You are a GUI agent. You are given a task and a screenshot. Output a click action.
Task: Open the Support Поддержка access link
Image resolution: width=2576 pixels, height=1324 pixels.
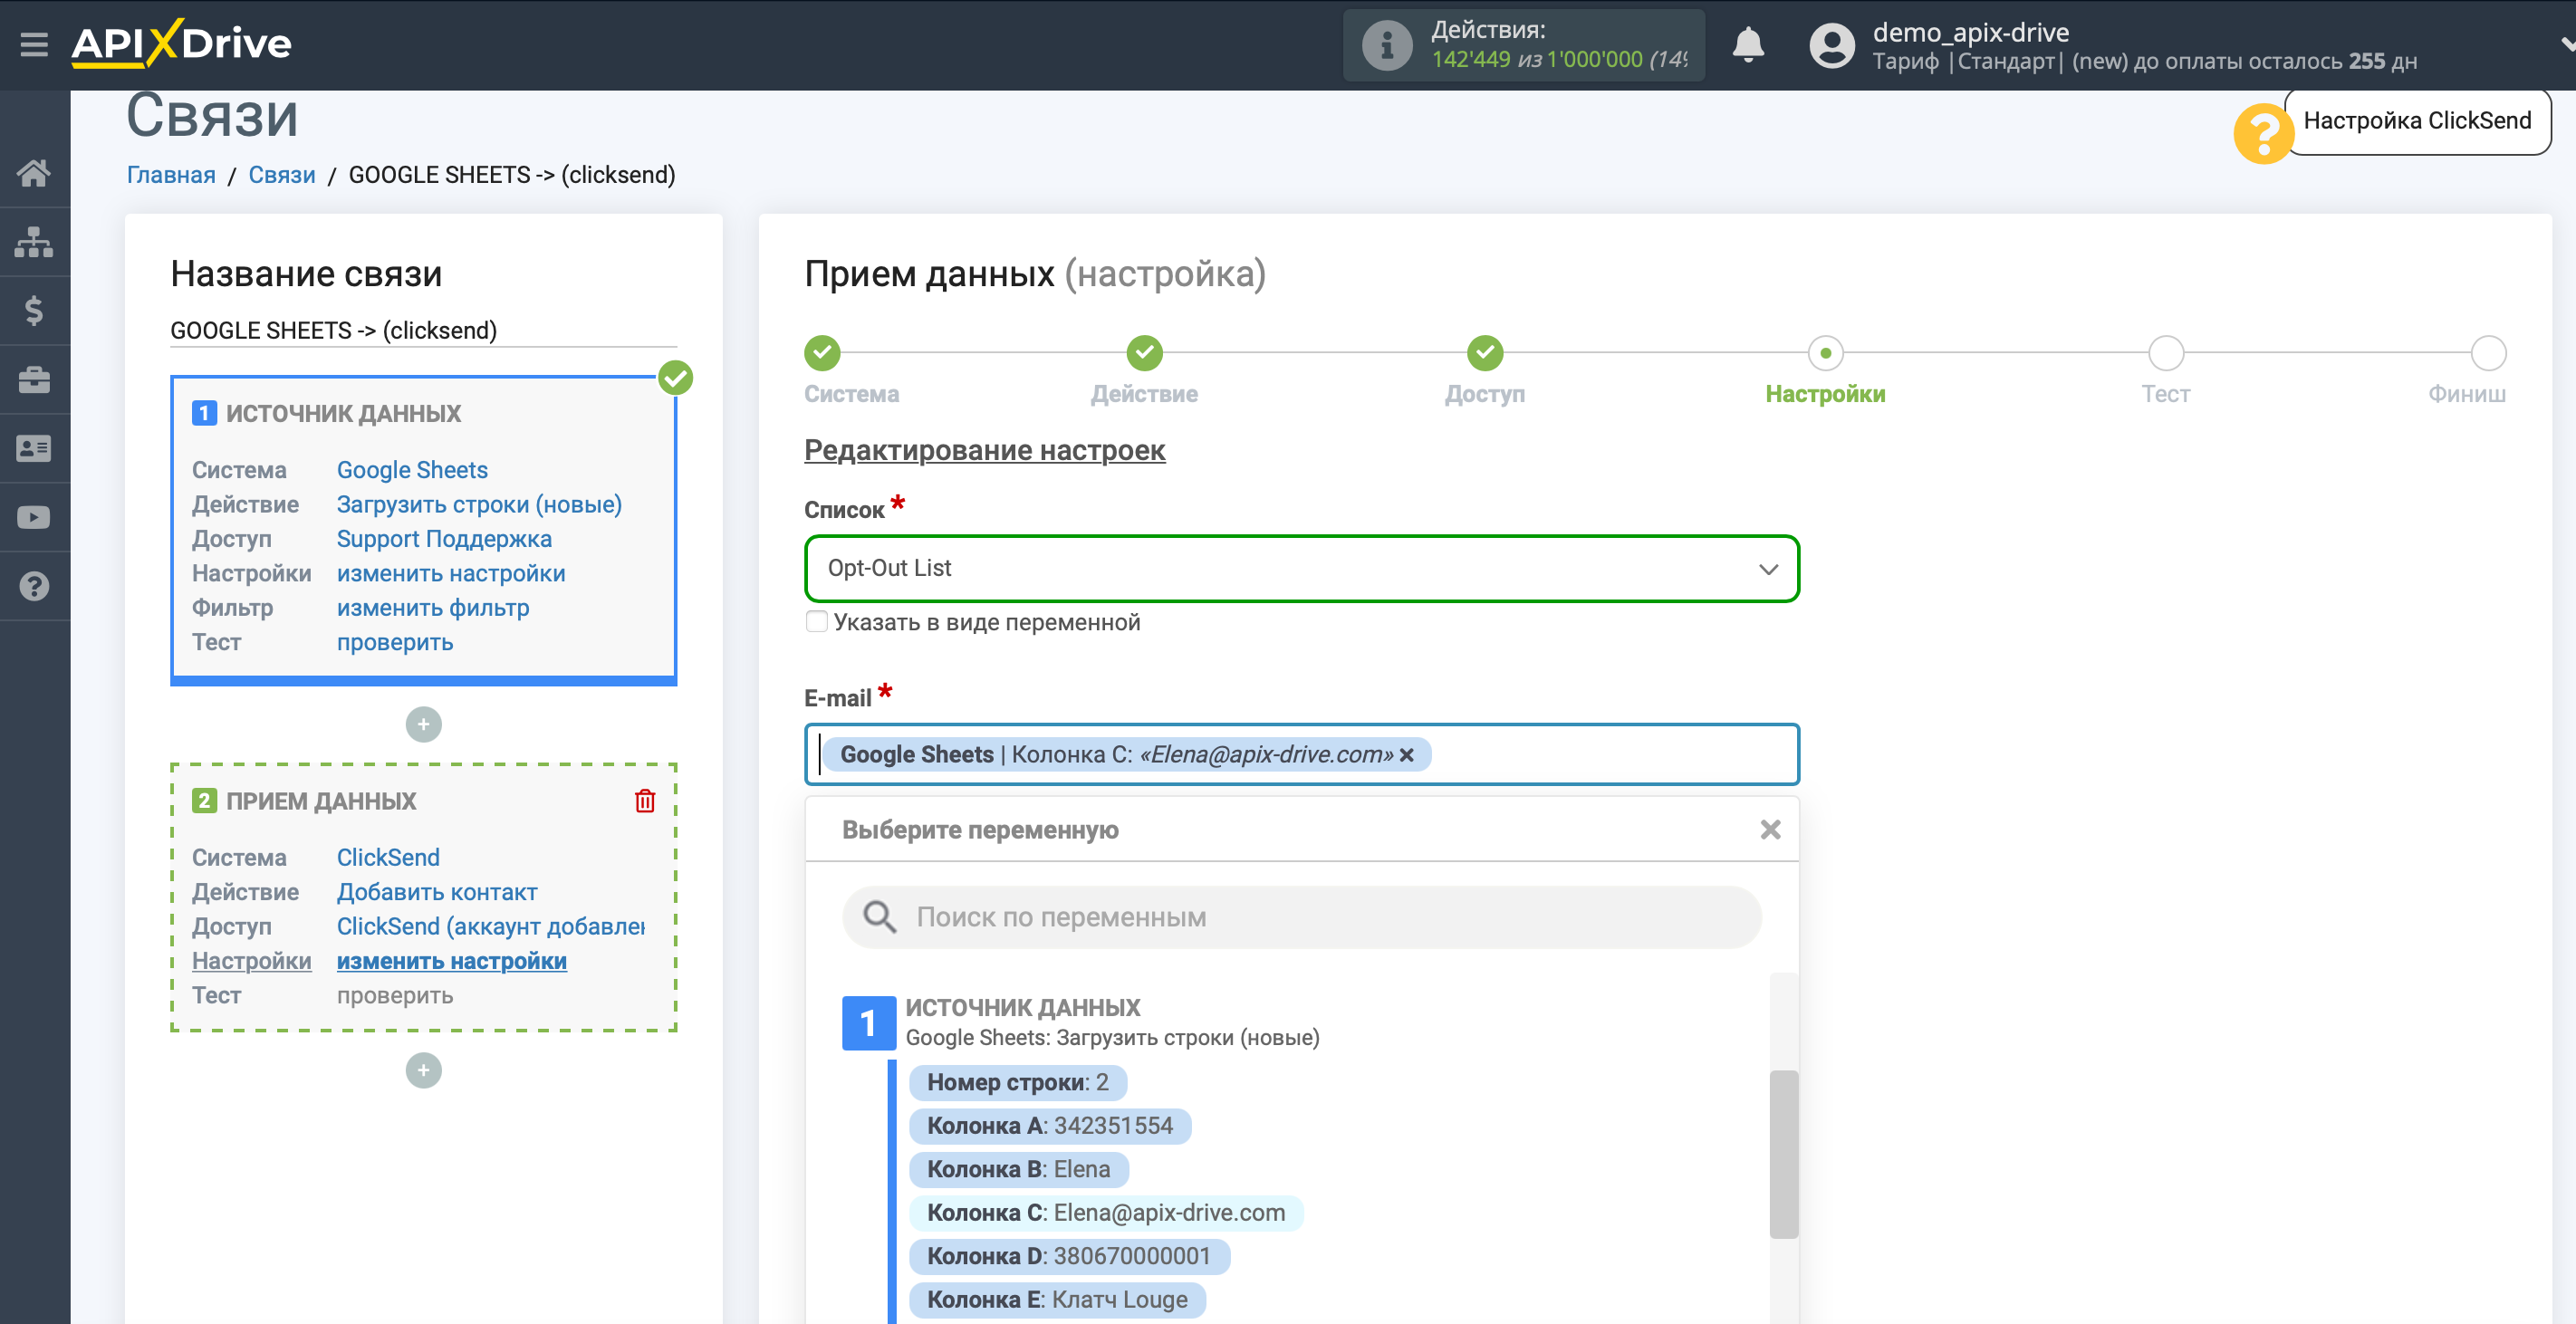pos(444,538)
